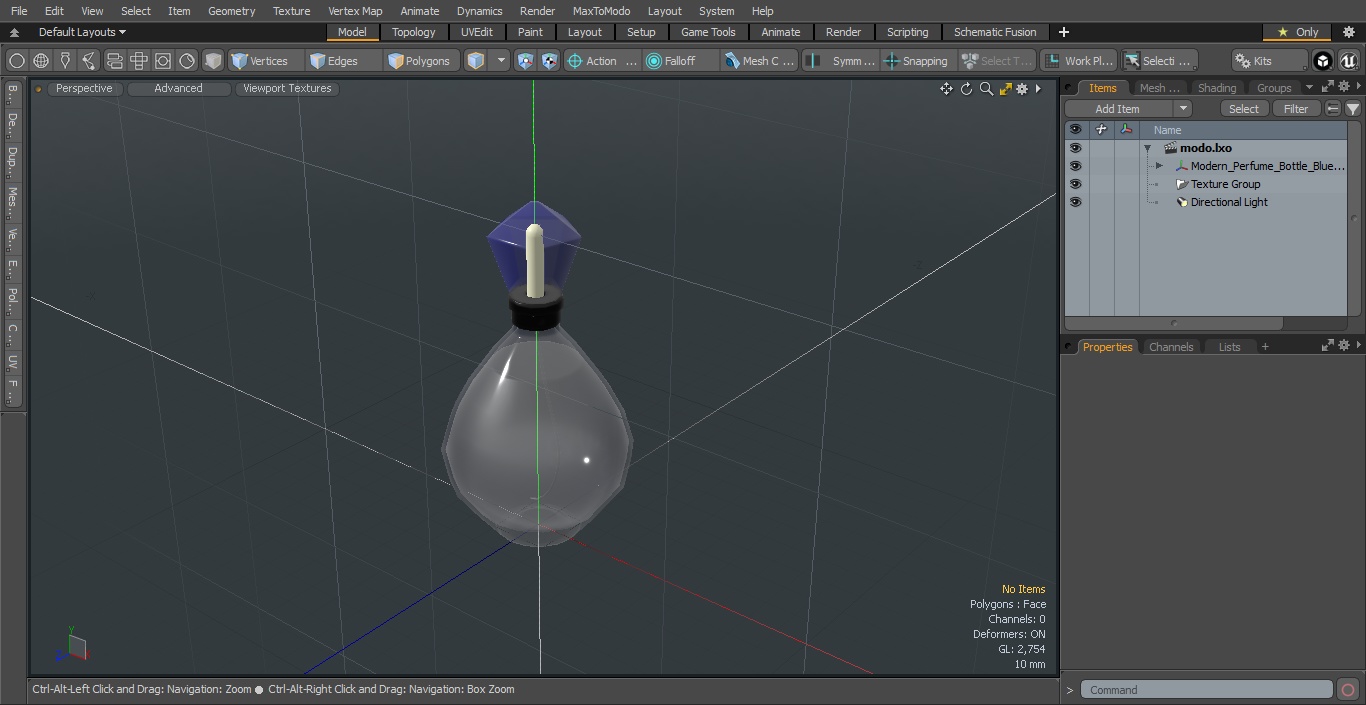Switch to the Shading panel tab

[x=1217, y=88]
